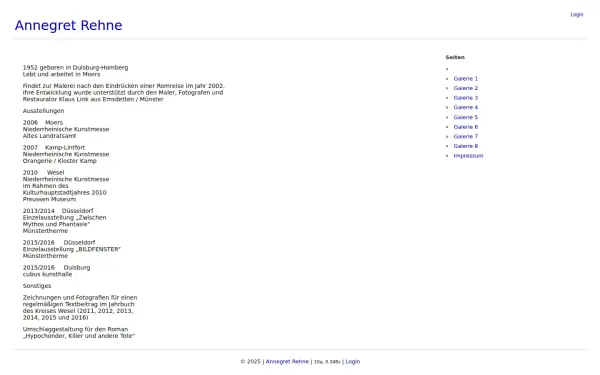Open Galerie 6 from Seiten list
Image resolution: width=600 pixels, height=375 pixels.
[466, 127]
